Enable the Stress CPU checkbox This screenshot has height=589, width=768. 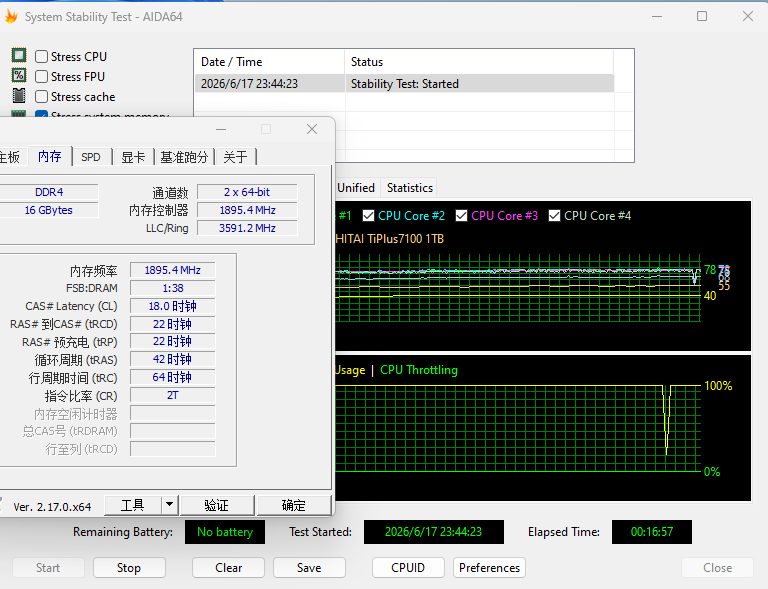(x=42, y=57)
